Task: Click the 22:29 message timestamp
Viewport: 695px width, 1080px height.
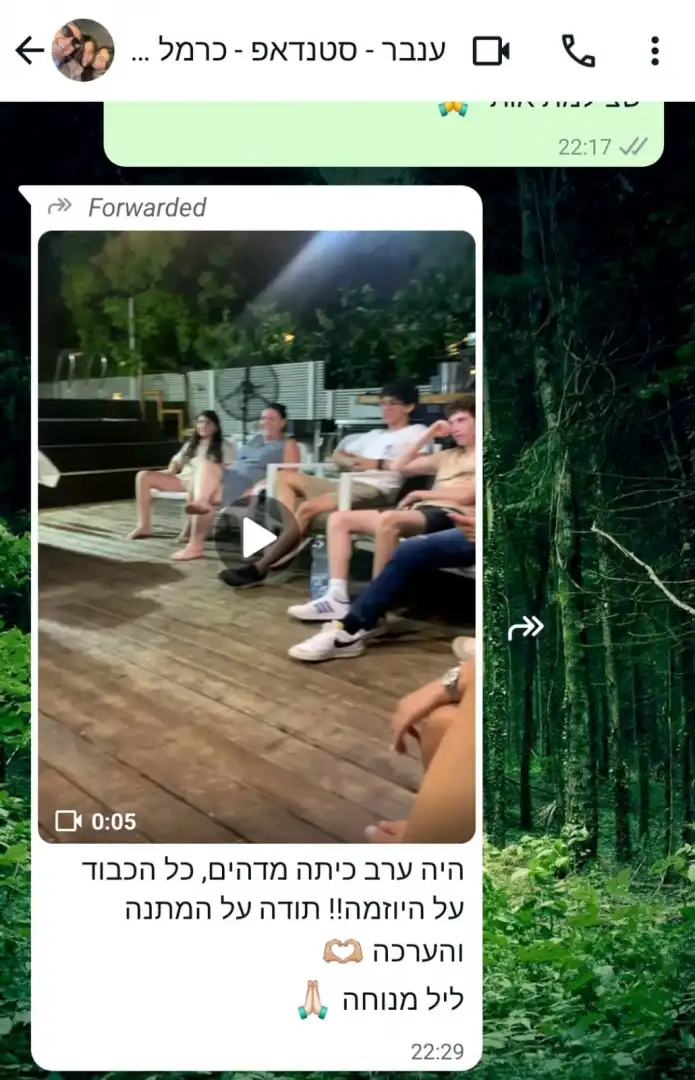Action: 437,1051
